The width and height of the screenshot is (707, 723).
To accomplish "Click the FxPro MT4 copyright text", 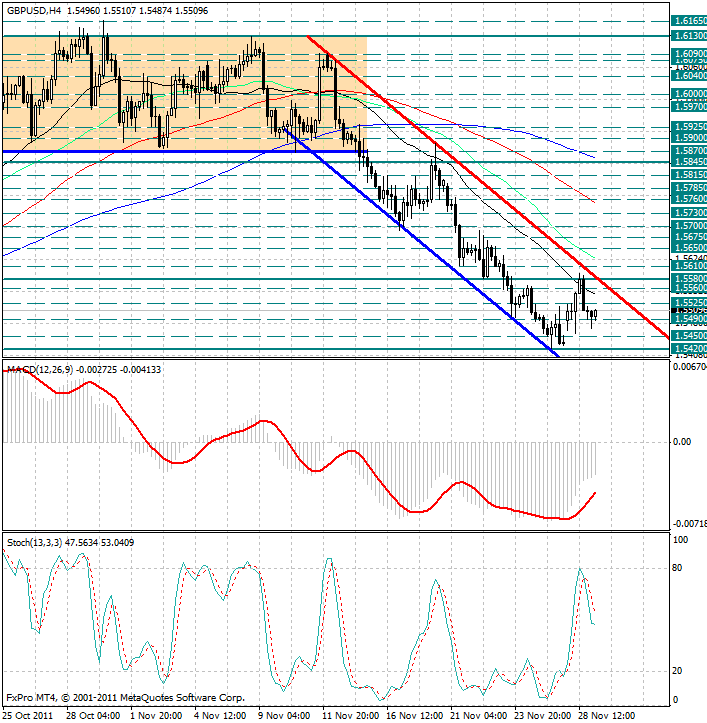I will click(125, 697).
